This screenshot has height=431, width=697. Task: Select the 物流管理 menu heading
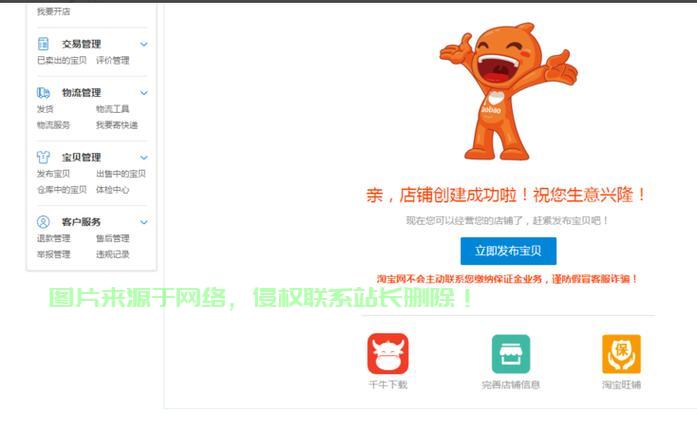pos(81,92)
